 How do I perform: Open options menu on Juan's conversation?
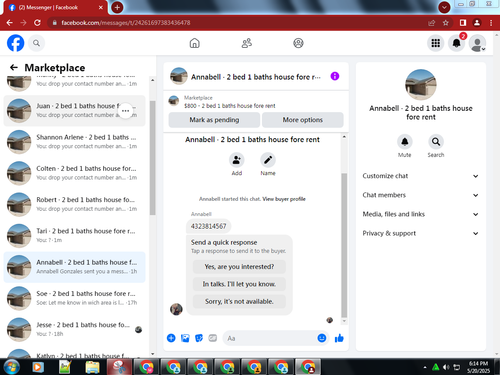pyautogui.click(x=125, y=111)
